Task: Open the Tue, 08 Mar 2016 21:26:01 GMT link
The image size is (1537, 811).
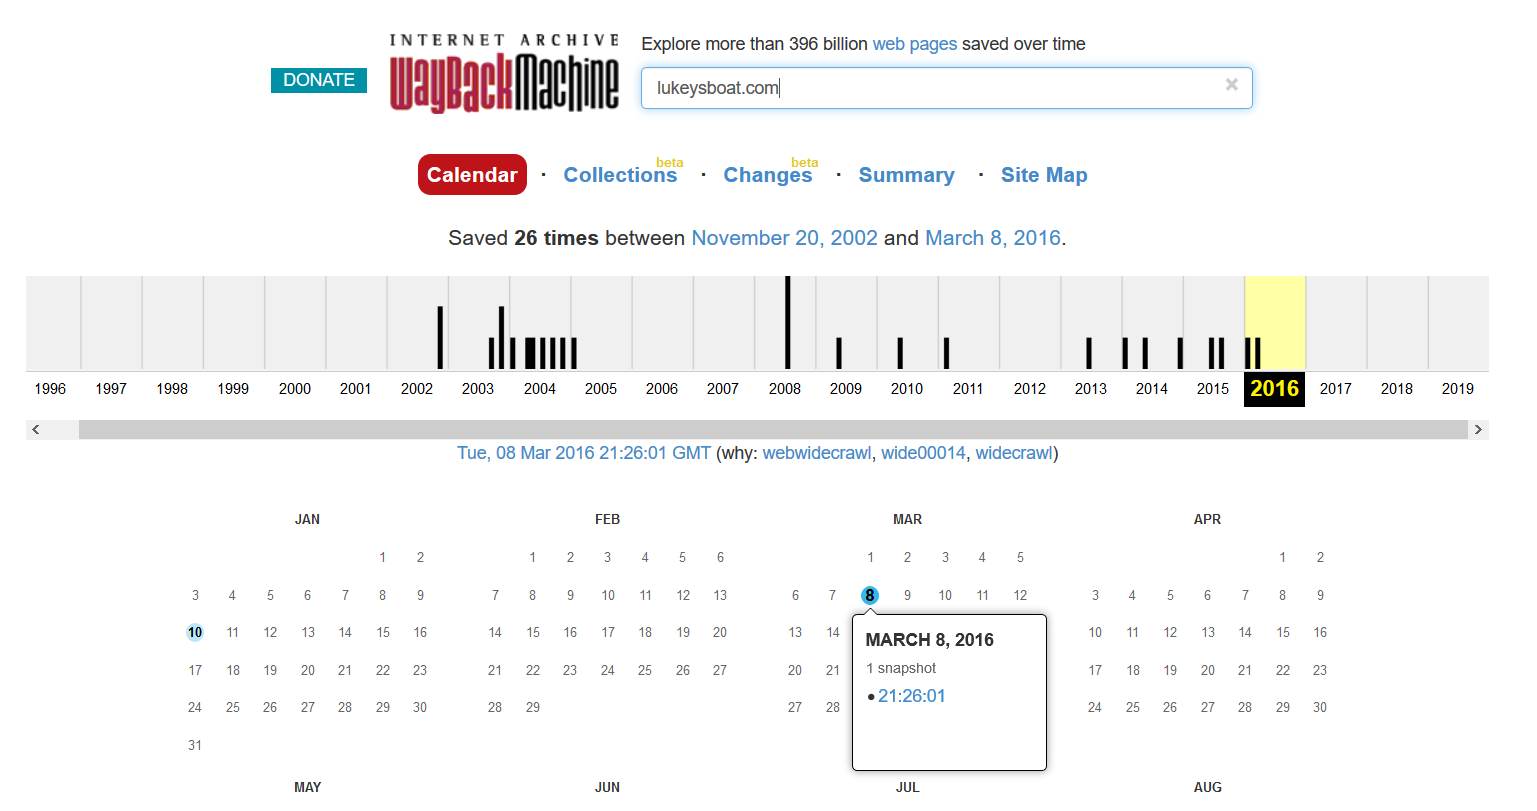Action: pyautogui.click(x=584, y=453)
